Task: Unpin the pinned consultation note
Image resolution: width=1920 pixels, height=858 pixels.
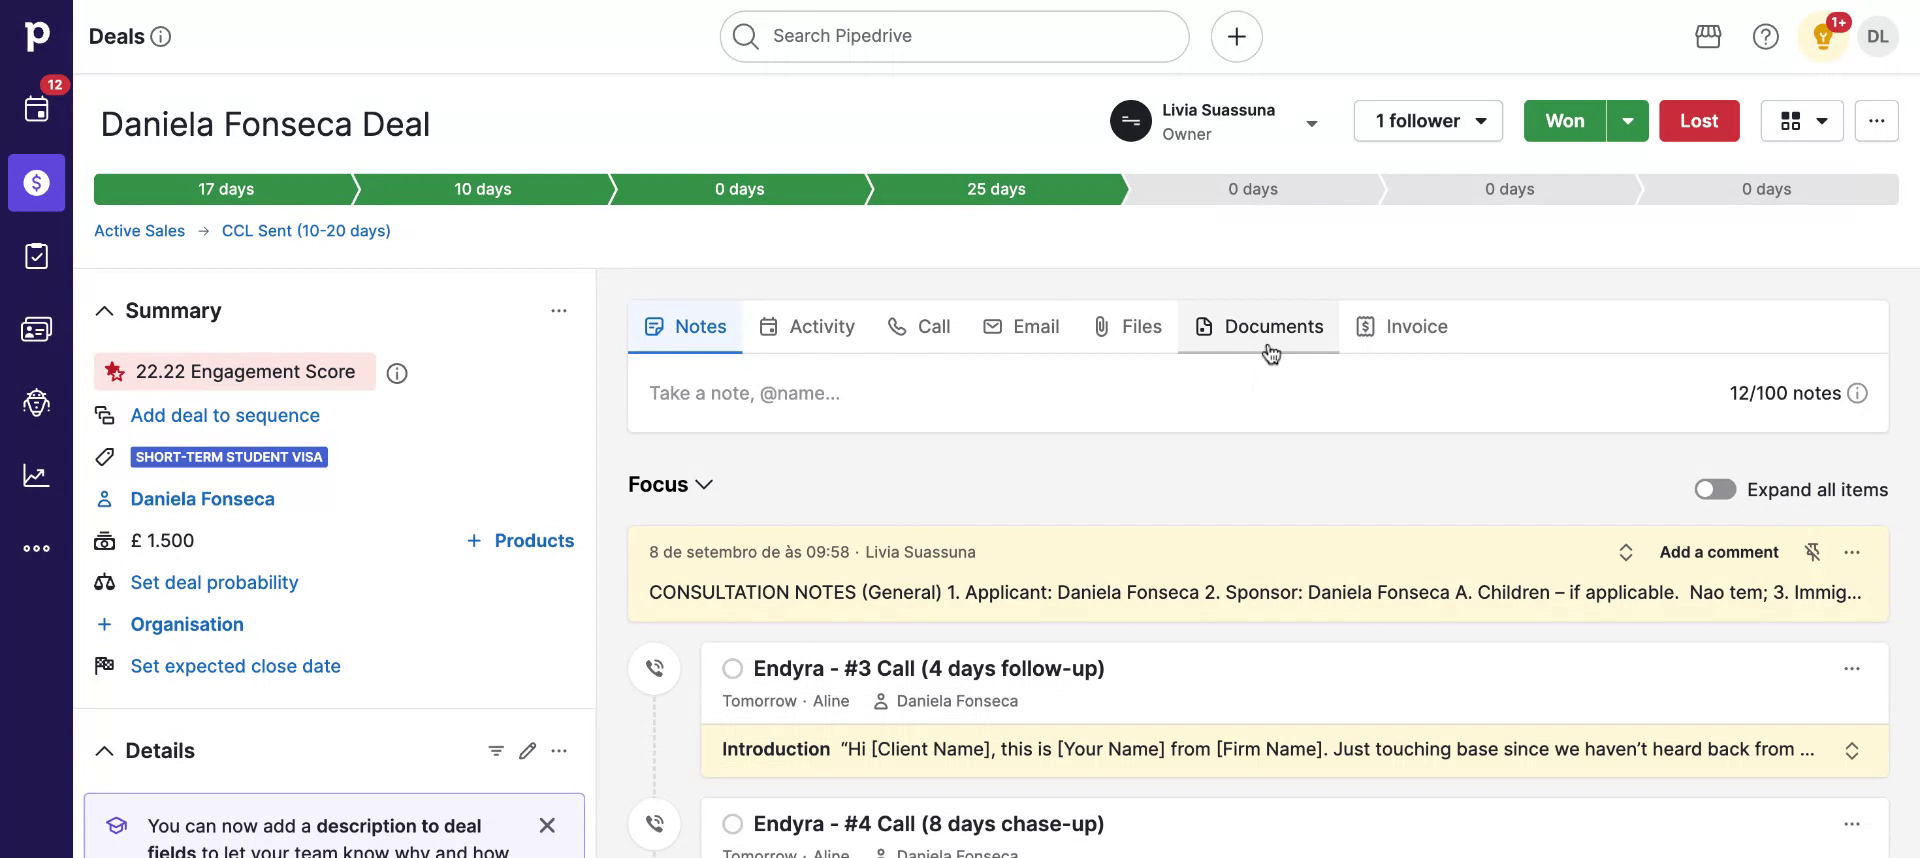Action: coord(1812,552)
